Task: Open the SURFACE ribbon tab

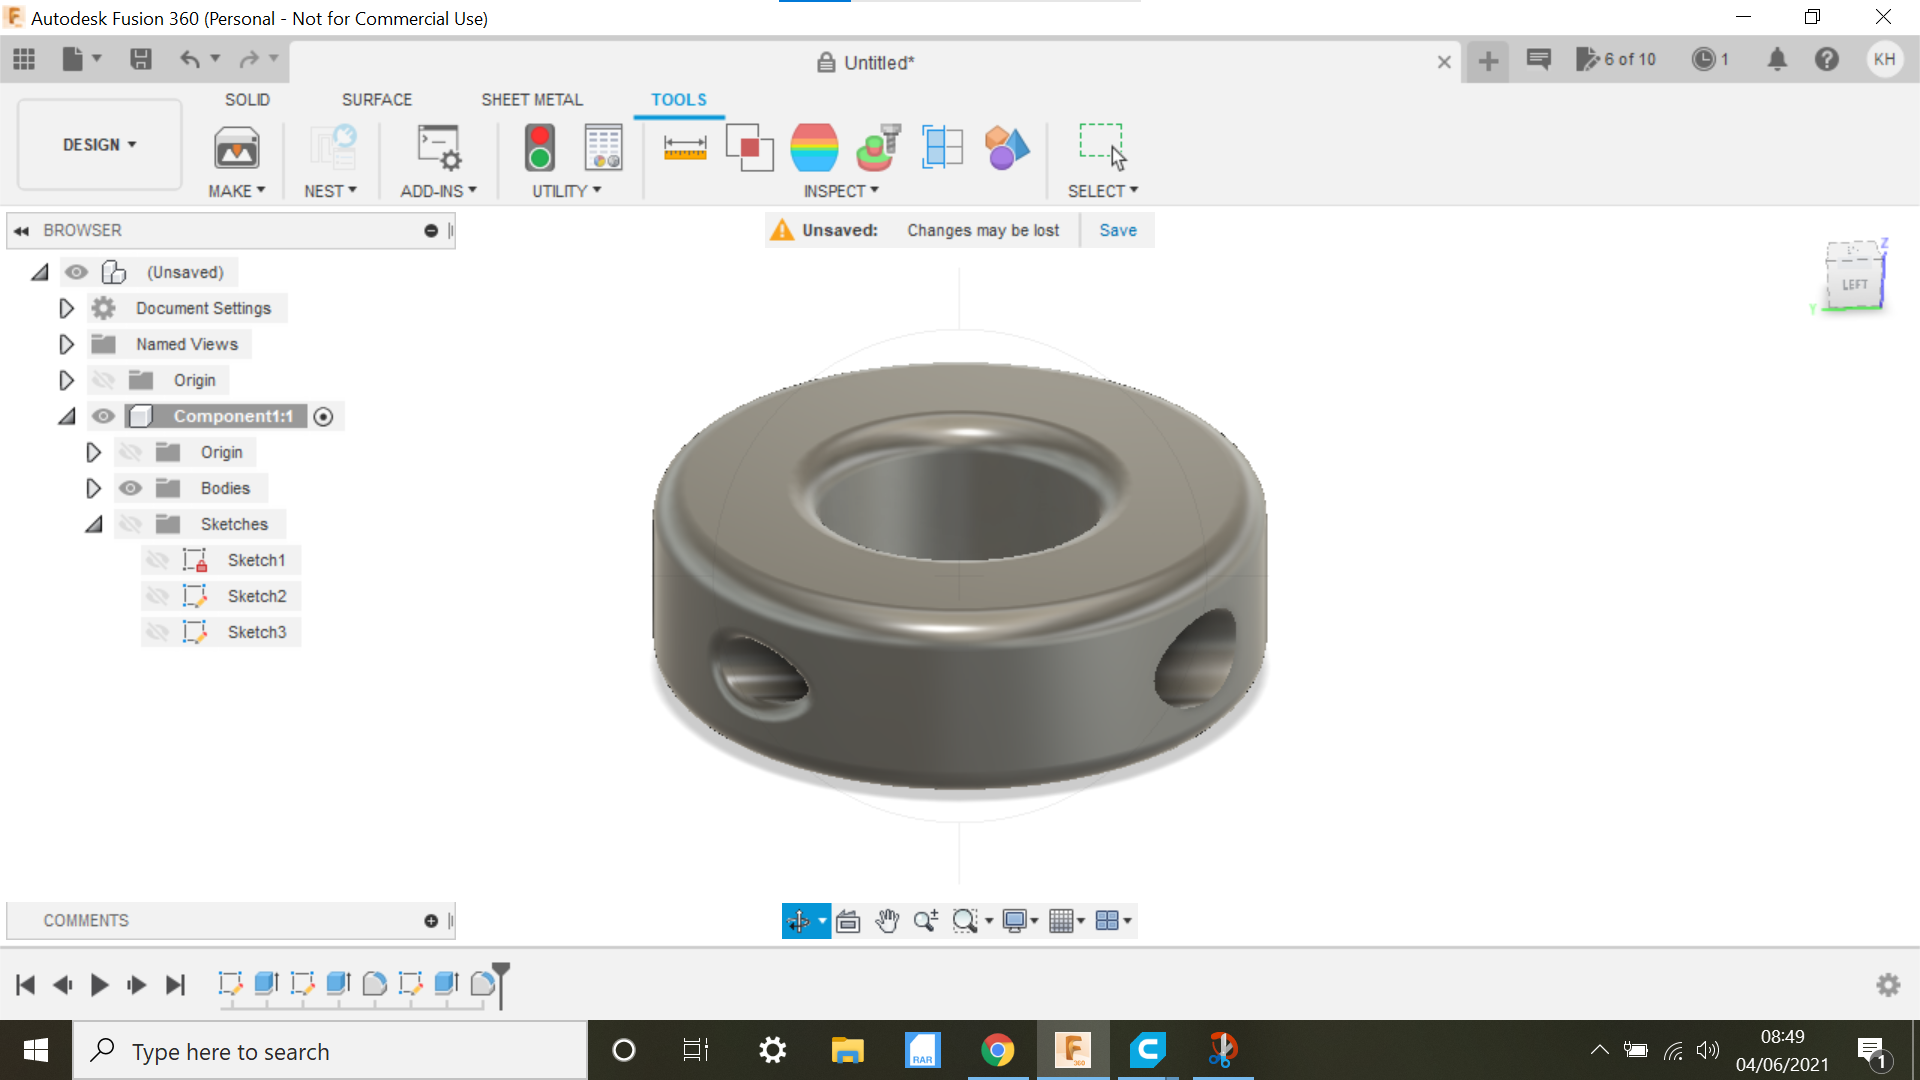Action: pos(377,99)
